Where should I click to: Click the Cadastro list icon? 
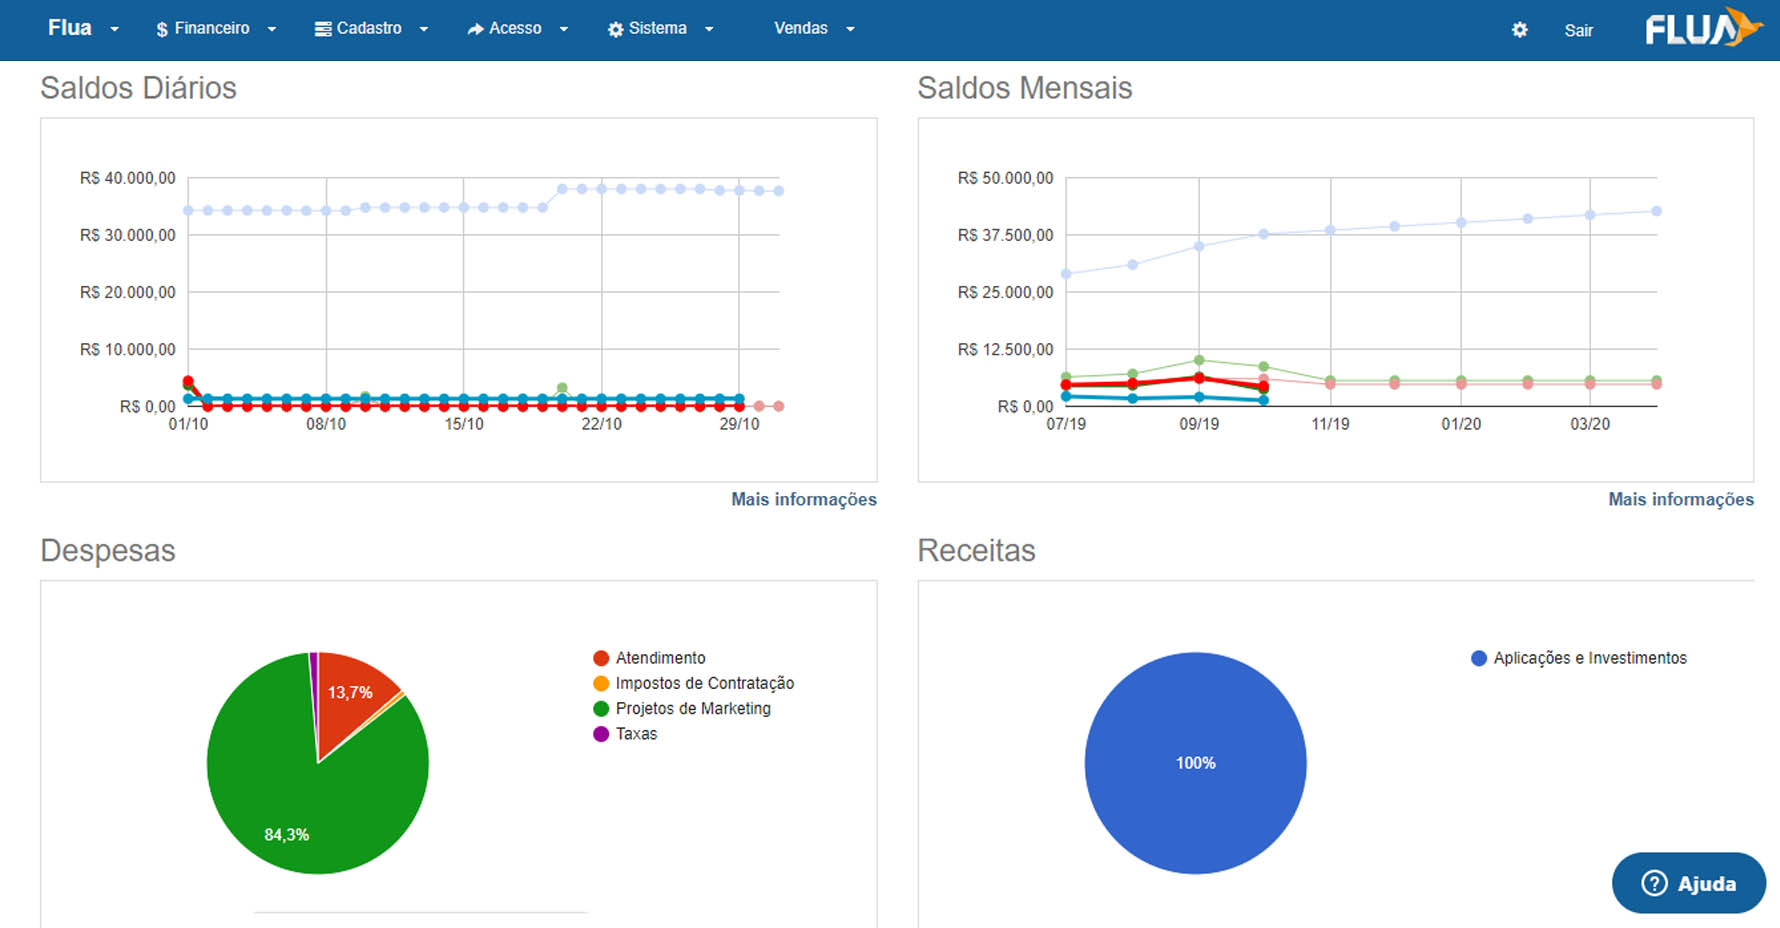click(x=323, y=29)
